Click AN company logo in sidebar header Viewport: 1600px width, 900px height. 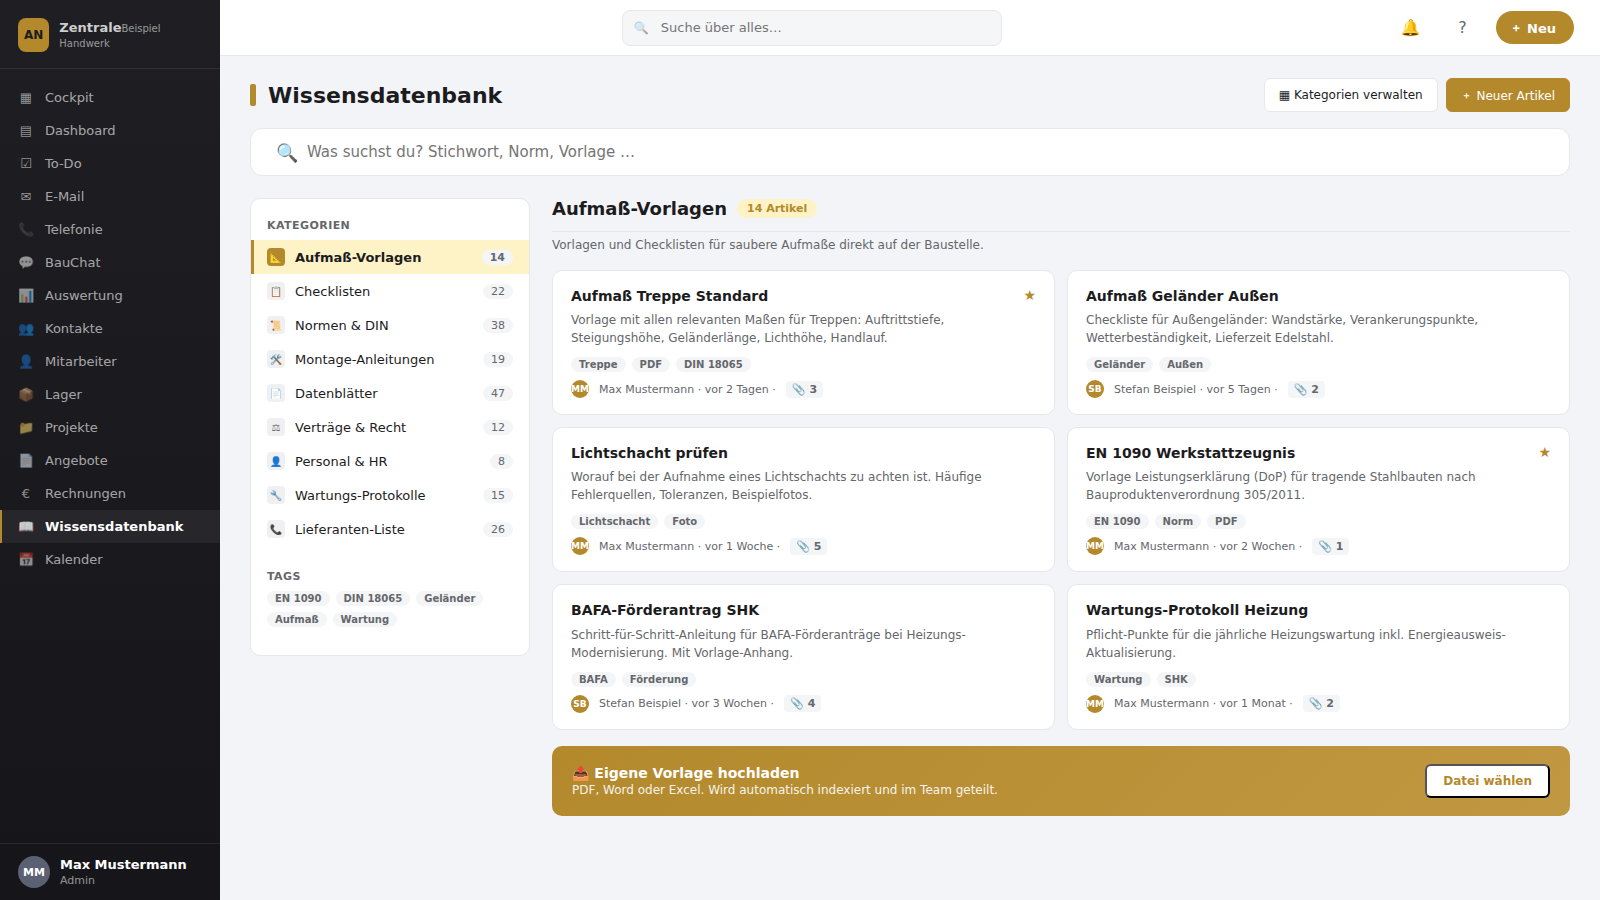pyautogui.click(x=34, y=35)
